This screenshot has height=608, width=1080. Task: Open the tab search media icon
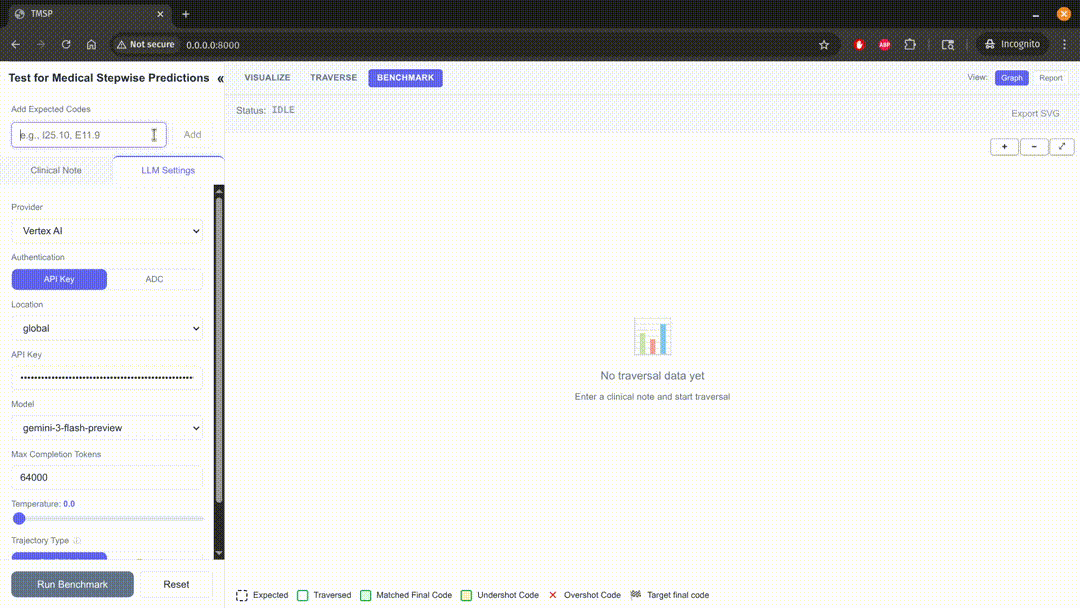(x=948, y=45)
